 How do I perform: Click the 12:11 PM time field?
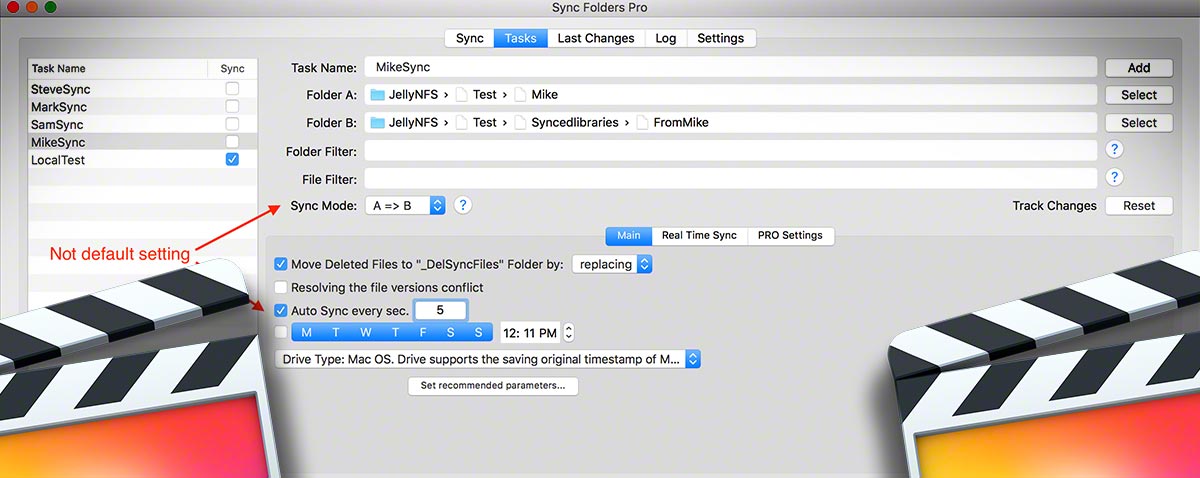pos(530,333)
